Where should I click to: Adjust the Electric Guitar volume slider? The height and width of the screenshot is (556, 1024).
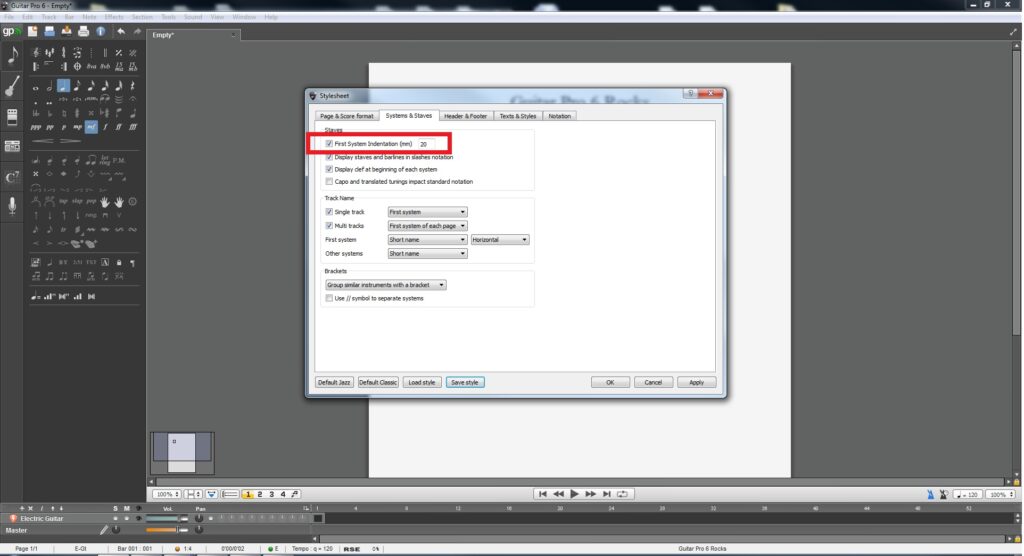pyautogui.click(x=166, y=518)
